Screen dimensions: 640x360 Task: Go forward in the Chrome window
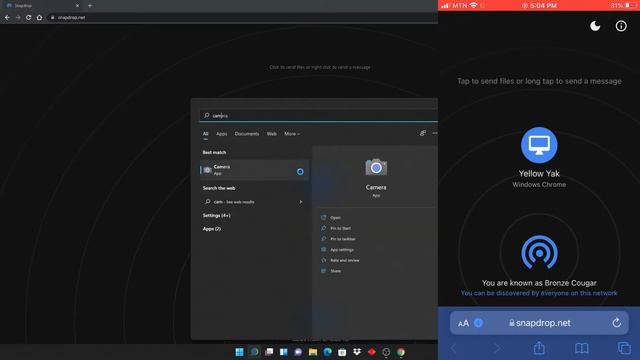click(x=18, y=18)
